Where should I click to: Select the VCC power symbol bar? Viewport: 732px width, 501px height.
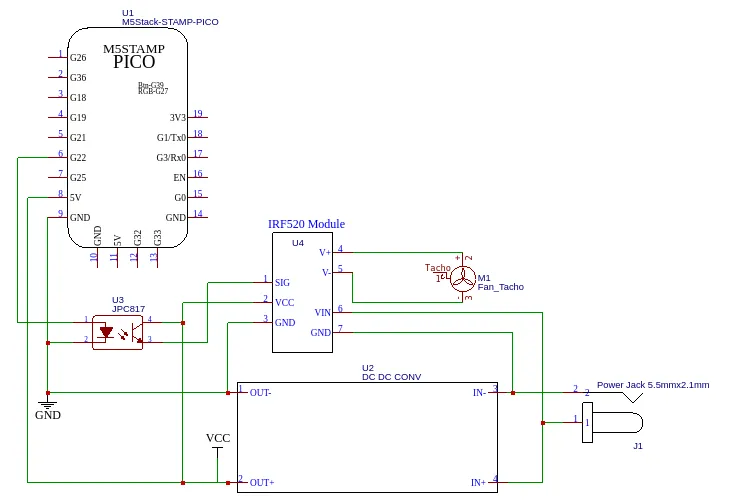pyautogui.click(x=218, y=448)
